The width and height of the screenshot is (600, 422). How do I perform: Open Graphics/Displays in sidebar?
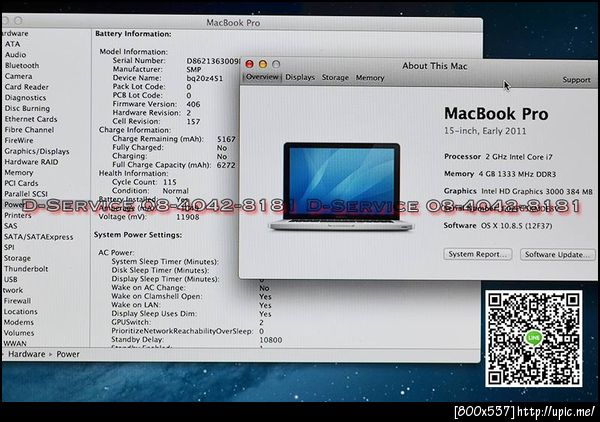point(37,151)
